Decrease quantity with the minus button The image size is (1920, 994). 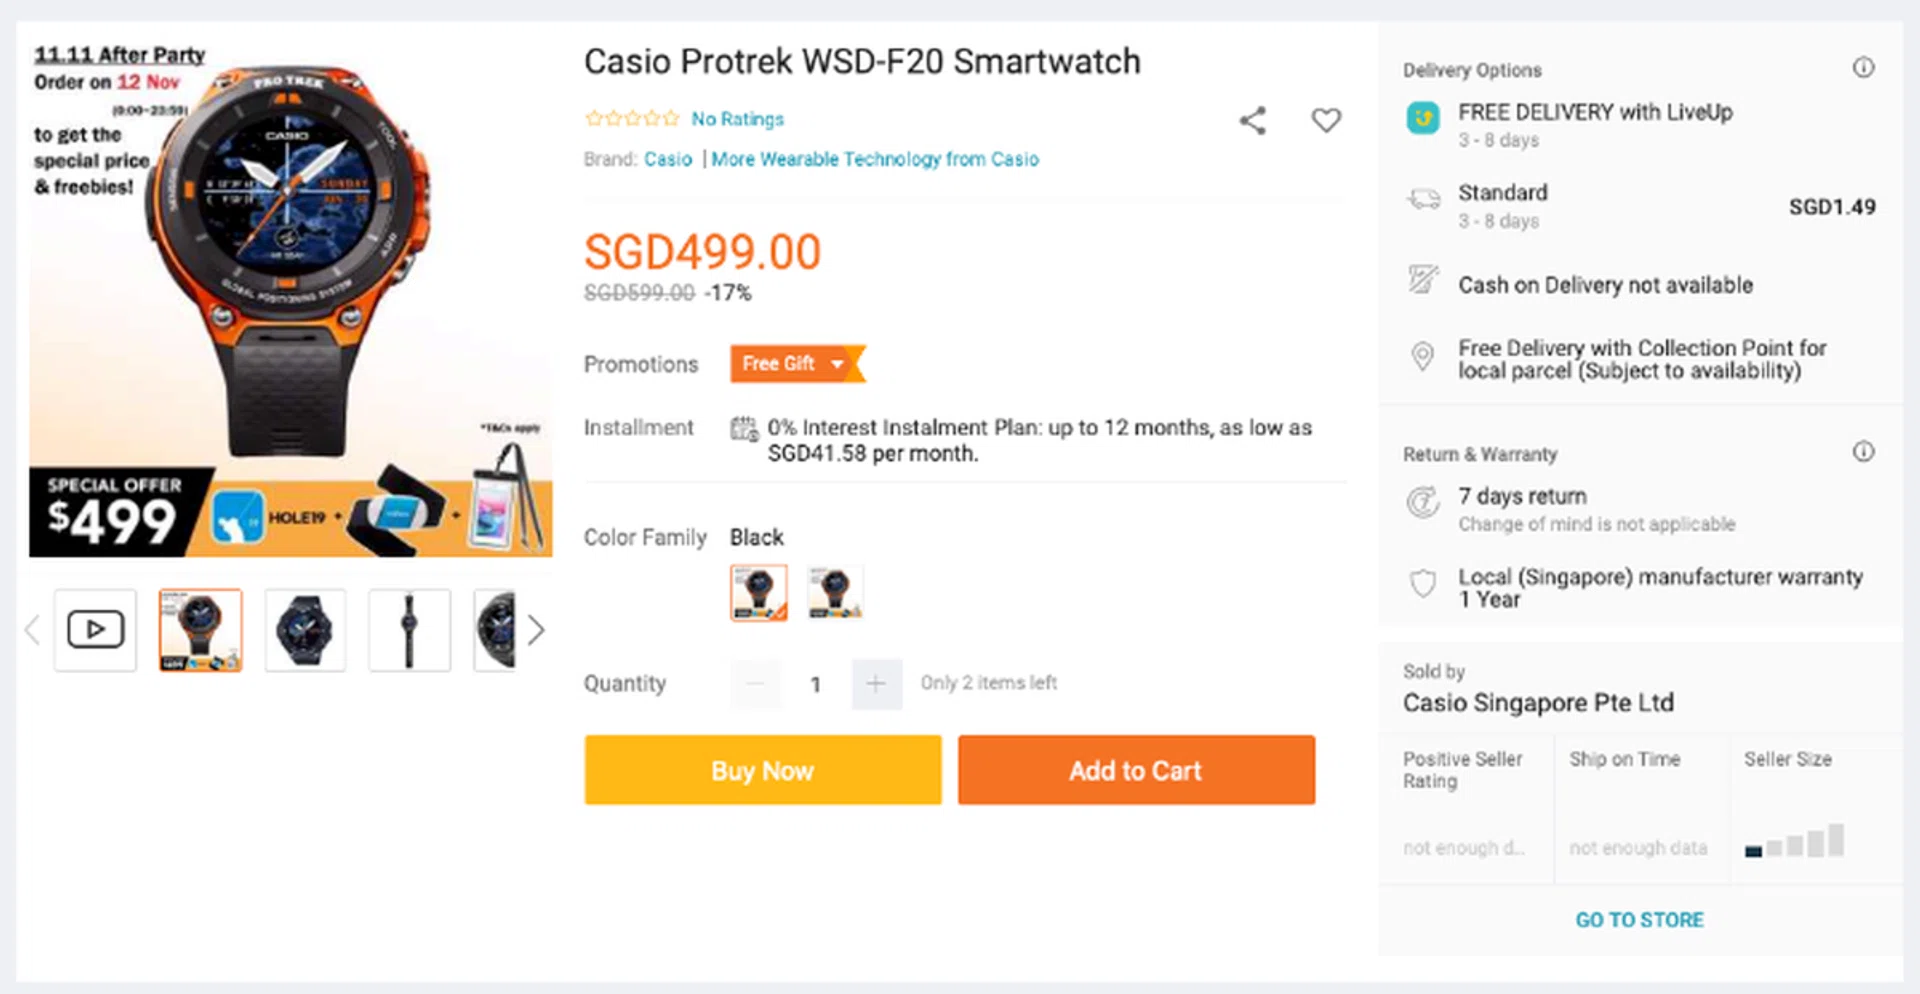755,684
